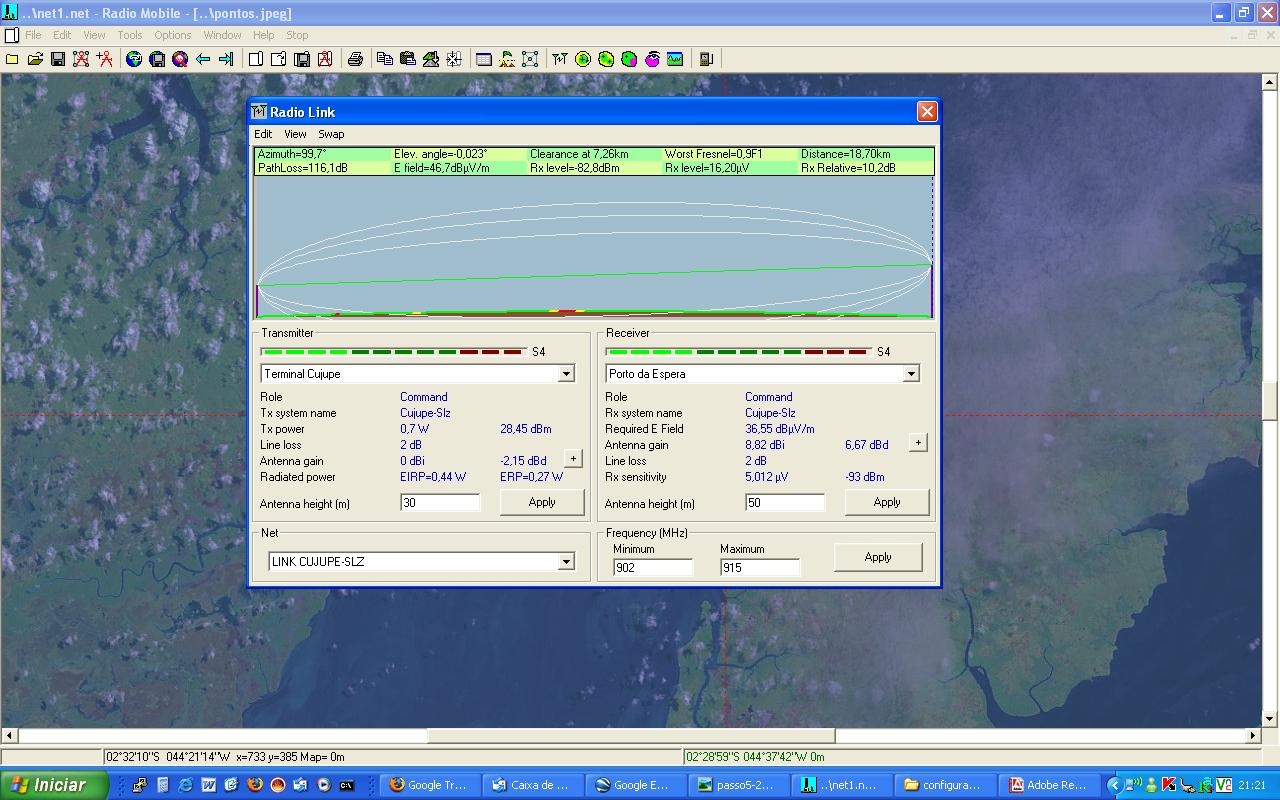The height and width of the screenshot is (800, 1280).
Task: Click the printer icon in the toolbar
Action: click(355, 60)
